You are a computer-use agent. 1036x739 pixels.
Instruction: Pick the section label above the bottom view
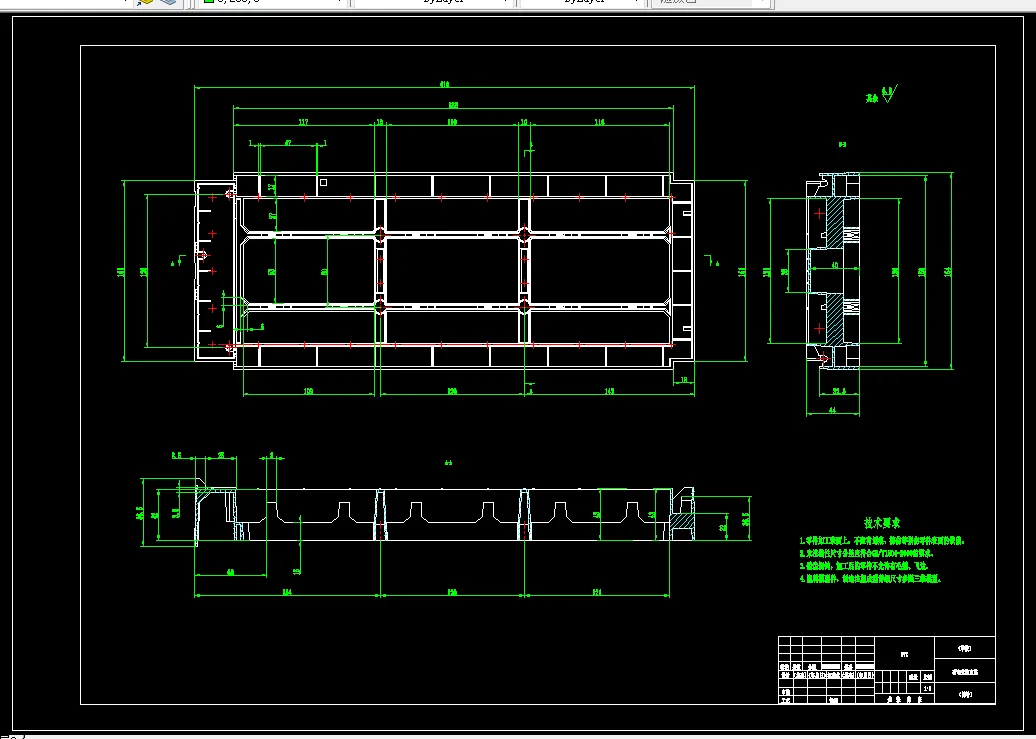click(x=448, y=463)
